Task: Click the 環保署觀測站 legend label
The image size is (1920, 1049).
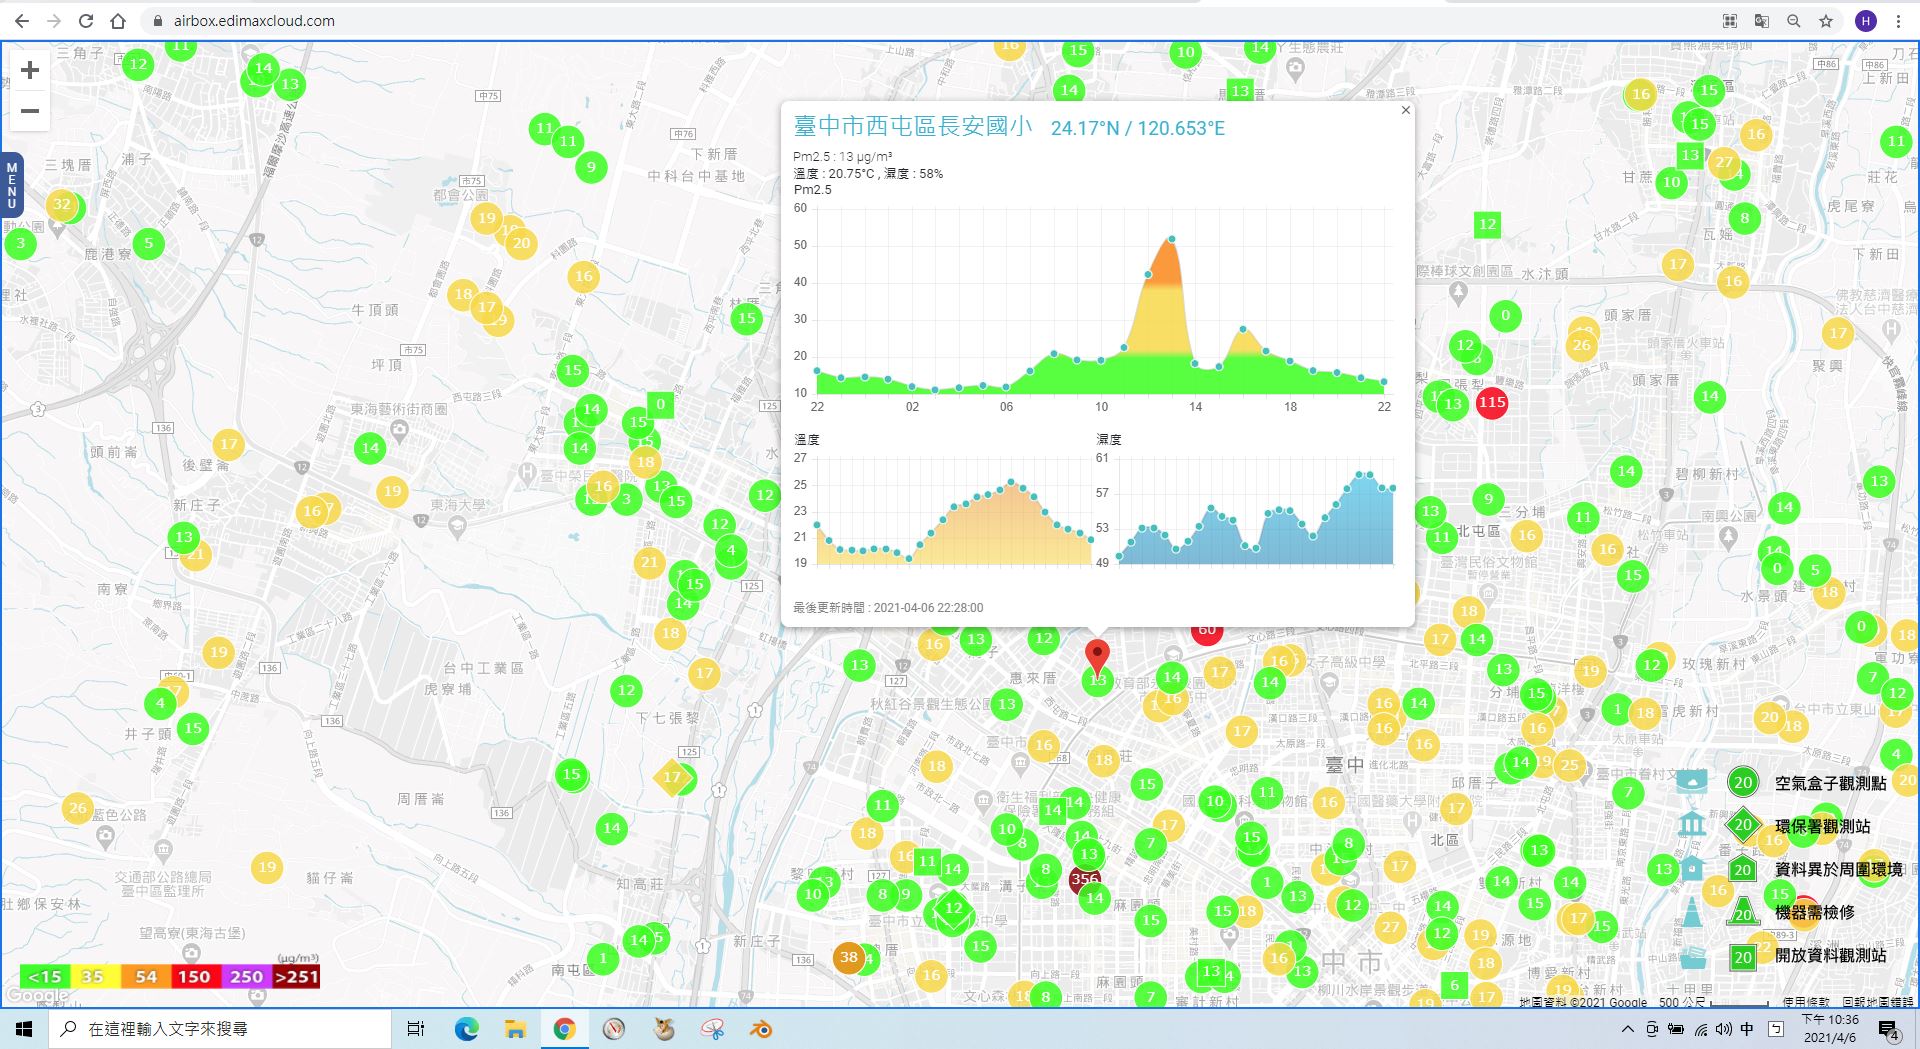Action: pos(1822,826)
